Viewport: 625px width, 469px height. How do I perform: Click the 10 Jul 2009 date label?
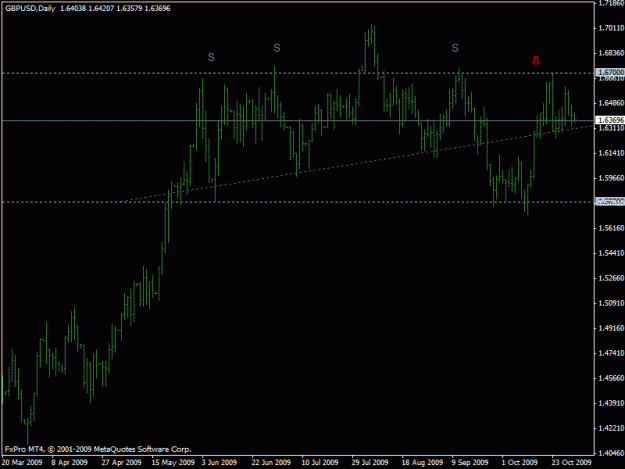[x=320, y=462]
